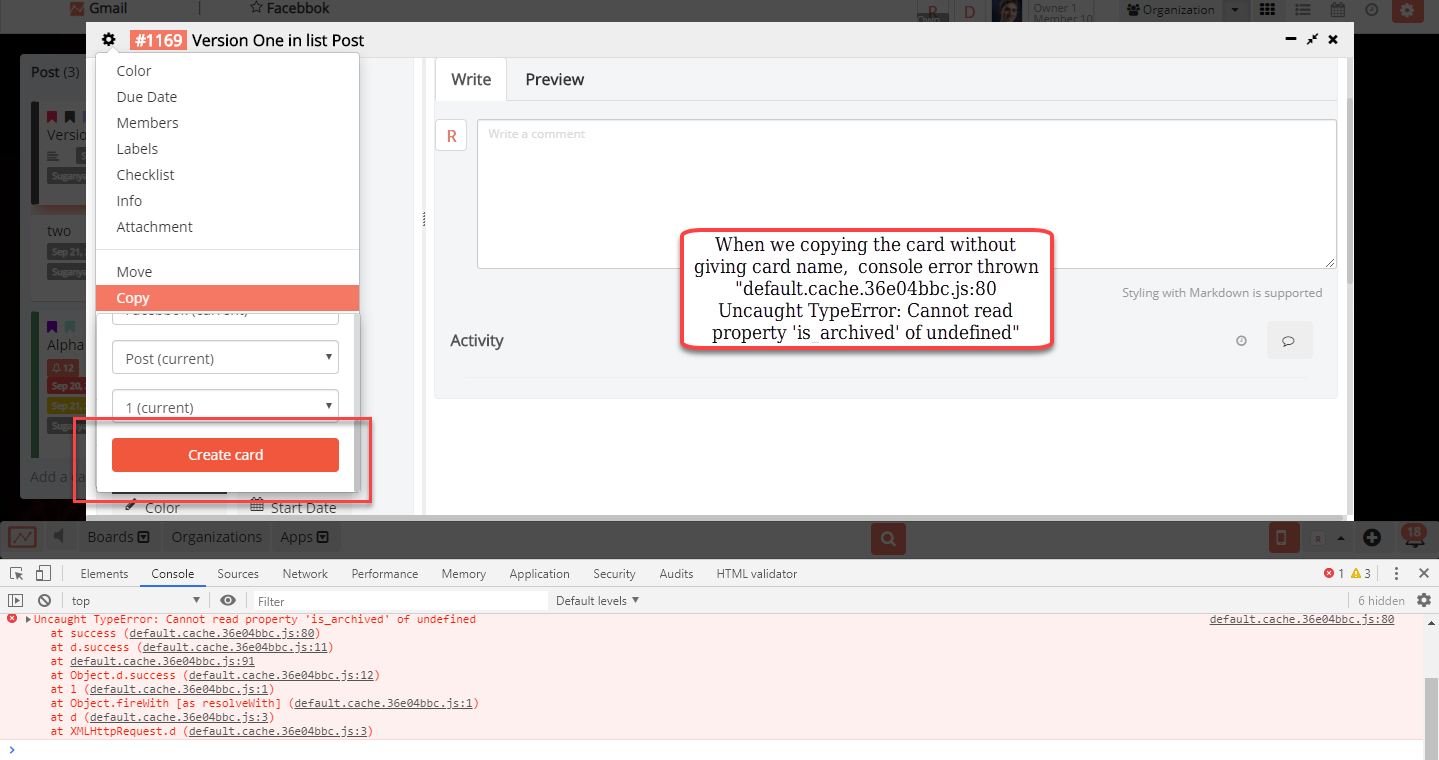Open the default.cache.36e04bbc.js:80 link
This screenshot has width=1439, height=760.
pos(1300,619)
